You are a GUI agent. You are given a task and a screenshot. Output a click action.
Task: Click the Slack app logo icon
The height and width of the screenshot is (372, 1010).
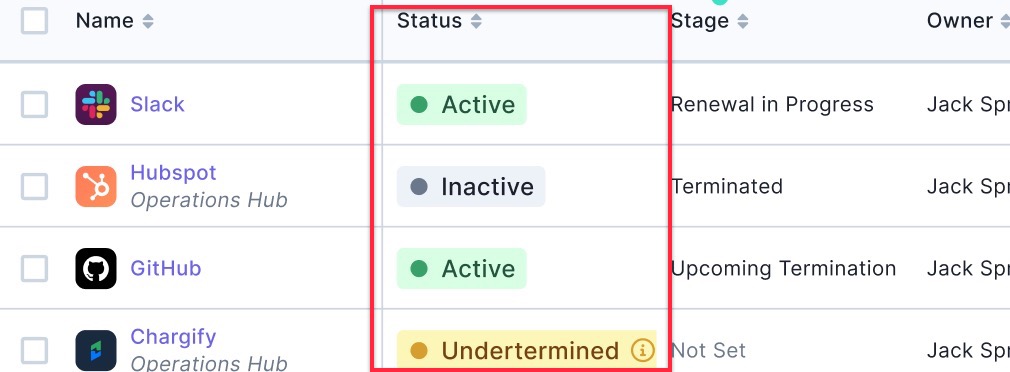pyautogui.click(x=96, y=104)
